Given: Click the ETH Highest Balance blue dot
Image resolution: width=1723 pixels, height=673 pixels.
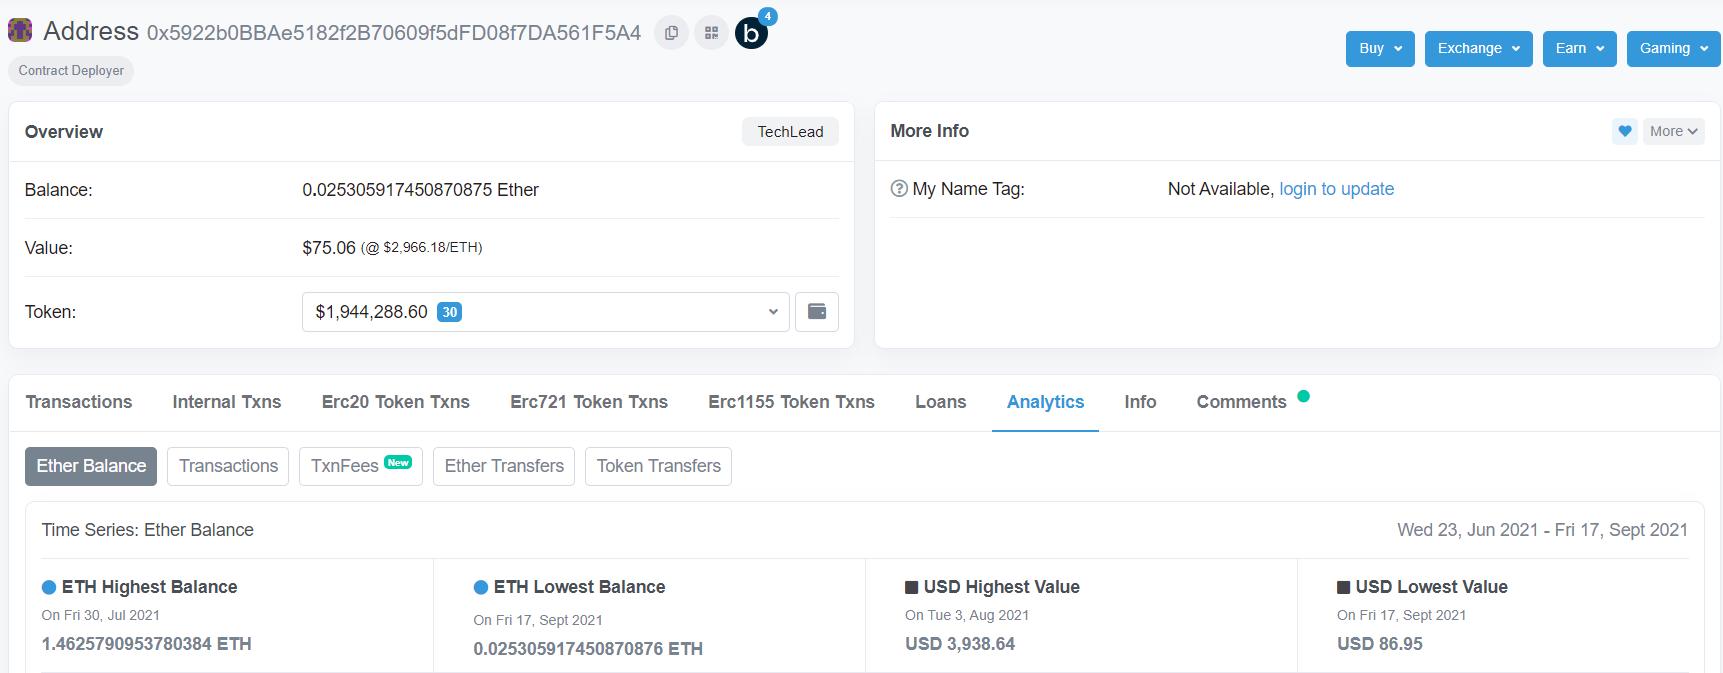Looking at the screenshot, I should (49, 587).
